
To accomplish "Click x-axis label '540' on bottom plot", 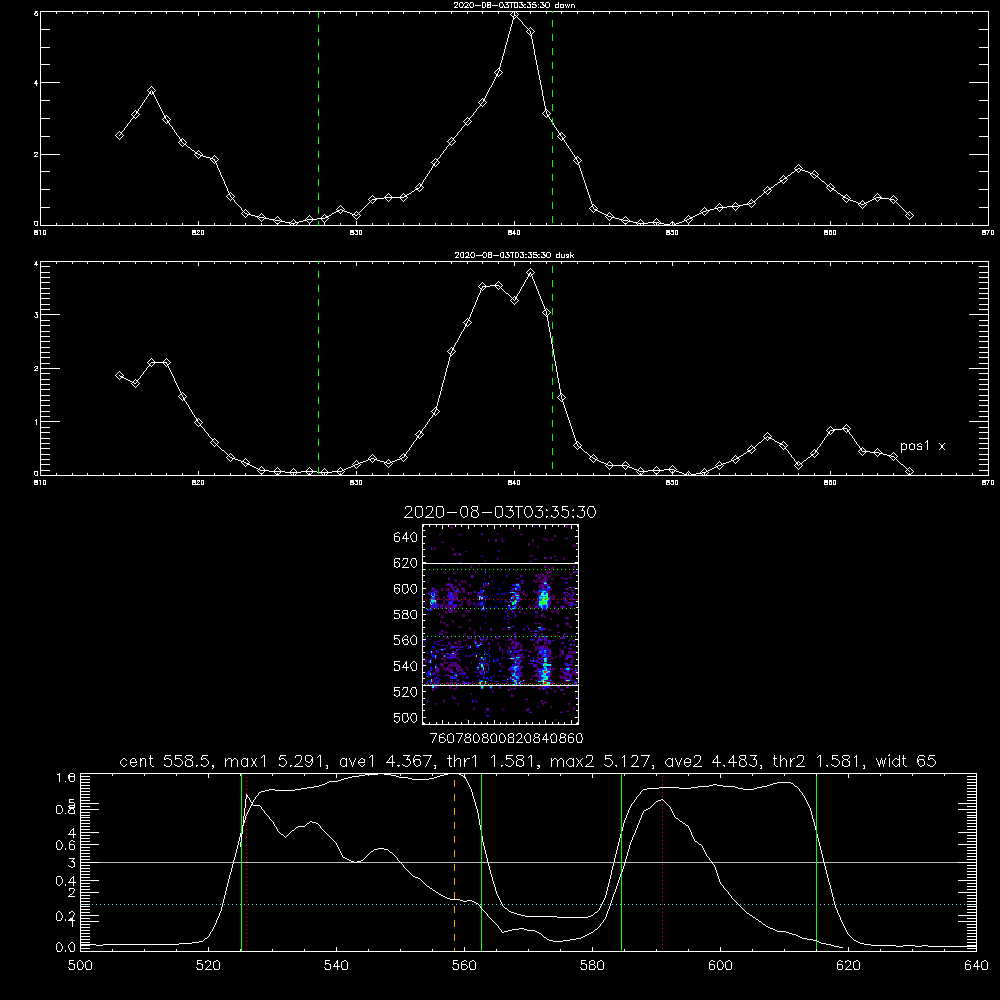I will [336, 966].
